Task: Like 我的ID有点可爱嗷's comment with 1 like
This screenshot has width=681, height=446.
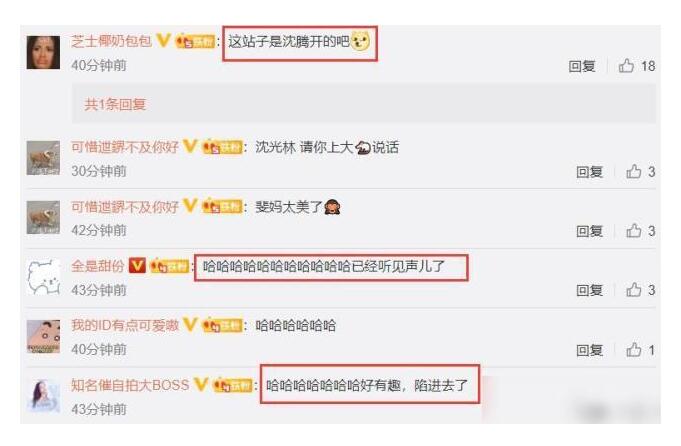Action: (x=634, y=350)
